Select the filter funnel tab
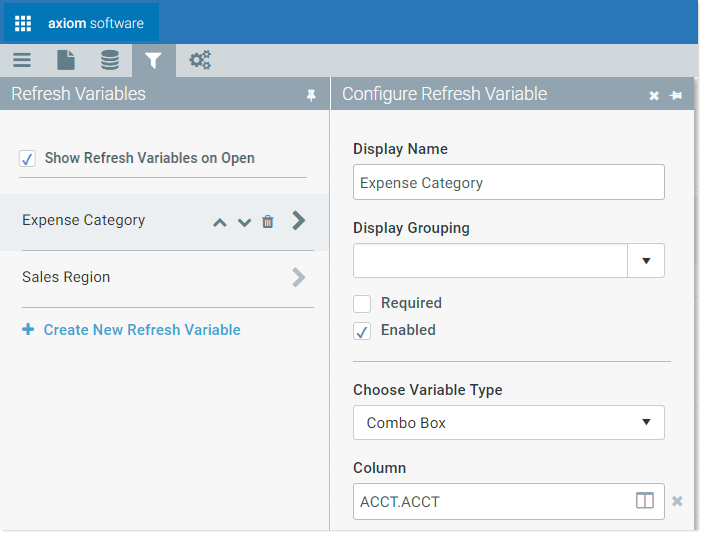This screenshot has width=702, height=534. [x=153, y=60]
